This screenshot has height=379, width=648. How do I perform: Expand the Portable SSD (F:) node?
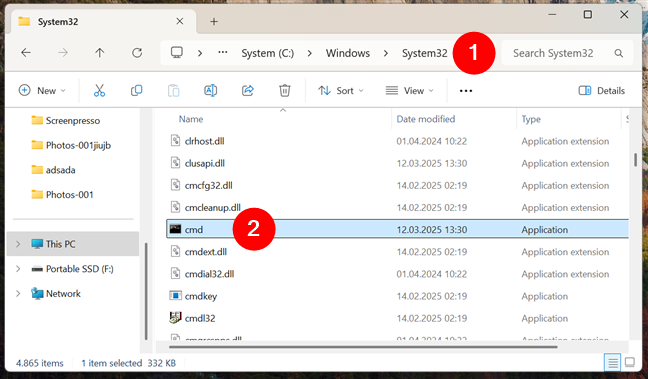click(x=18, y=269)
